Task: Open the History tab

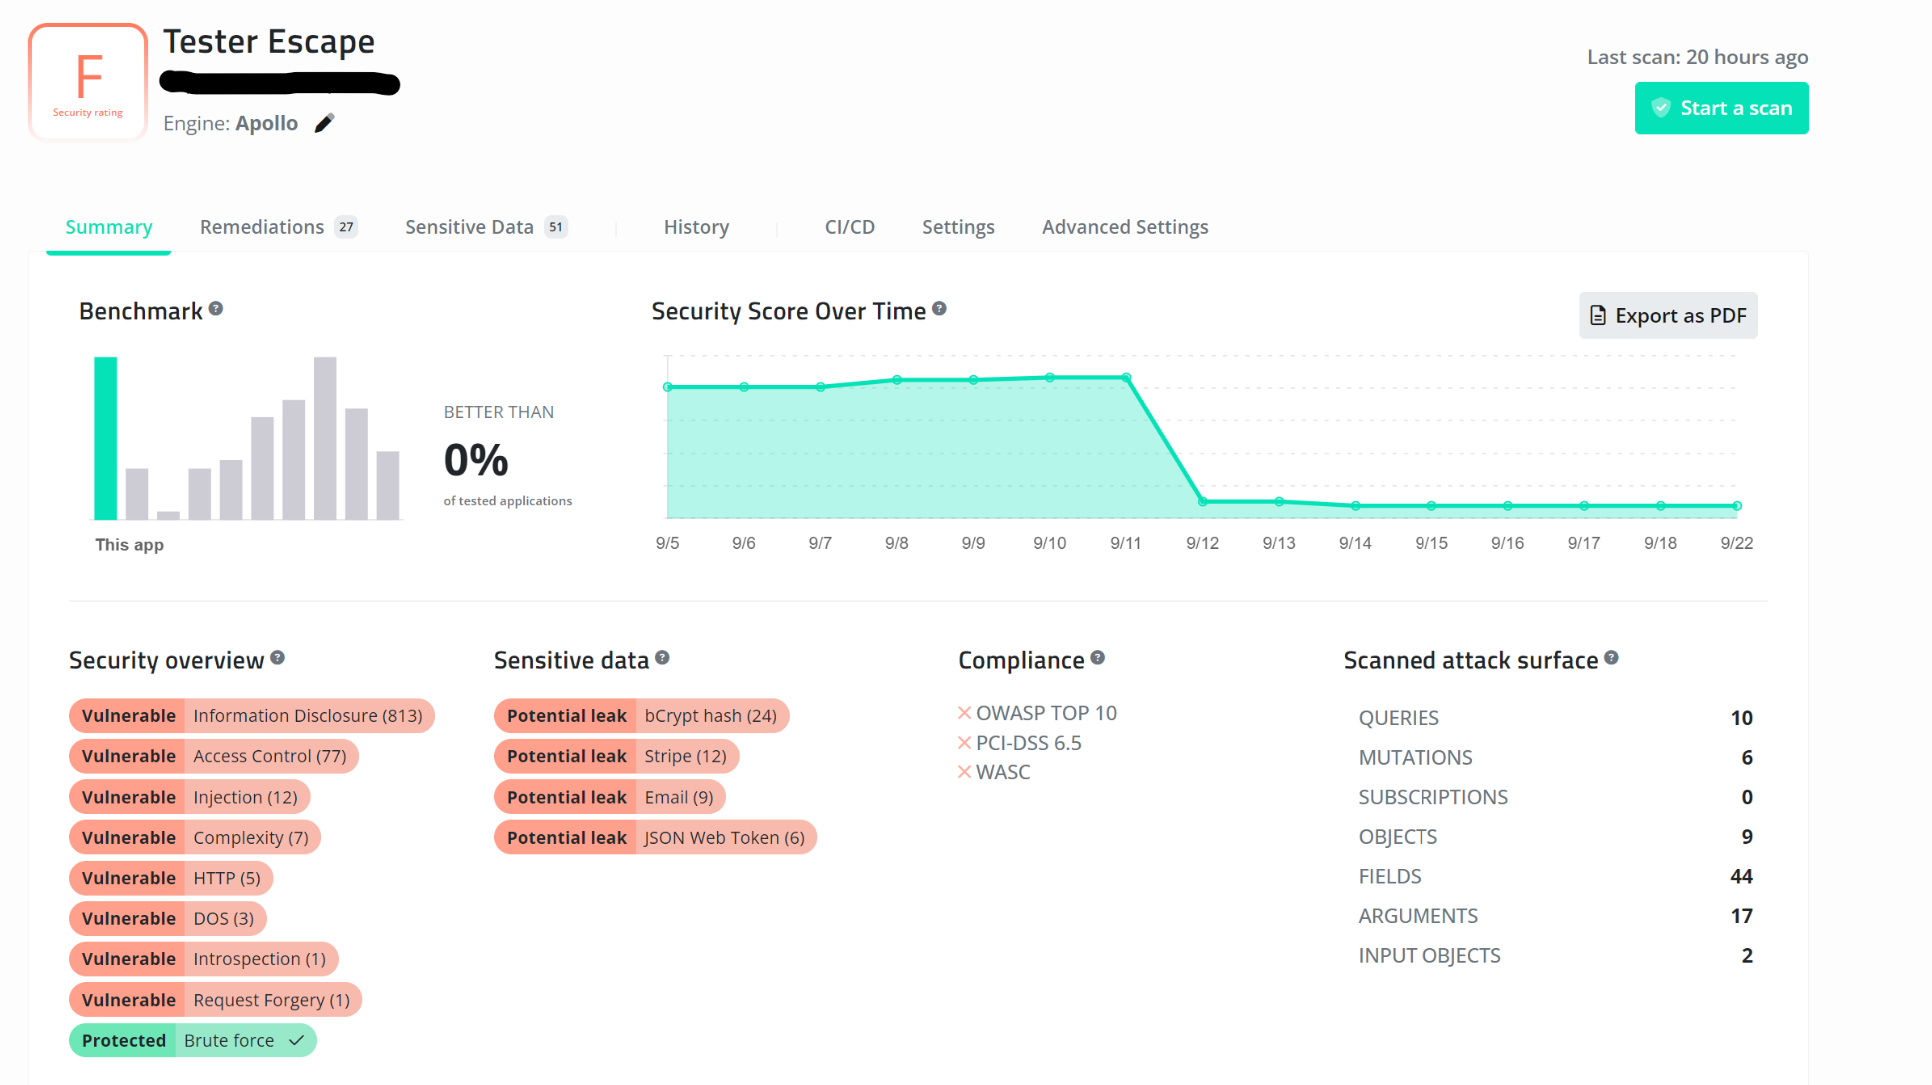Action: pos(696,227)
